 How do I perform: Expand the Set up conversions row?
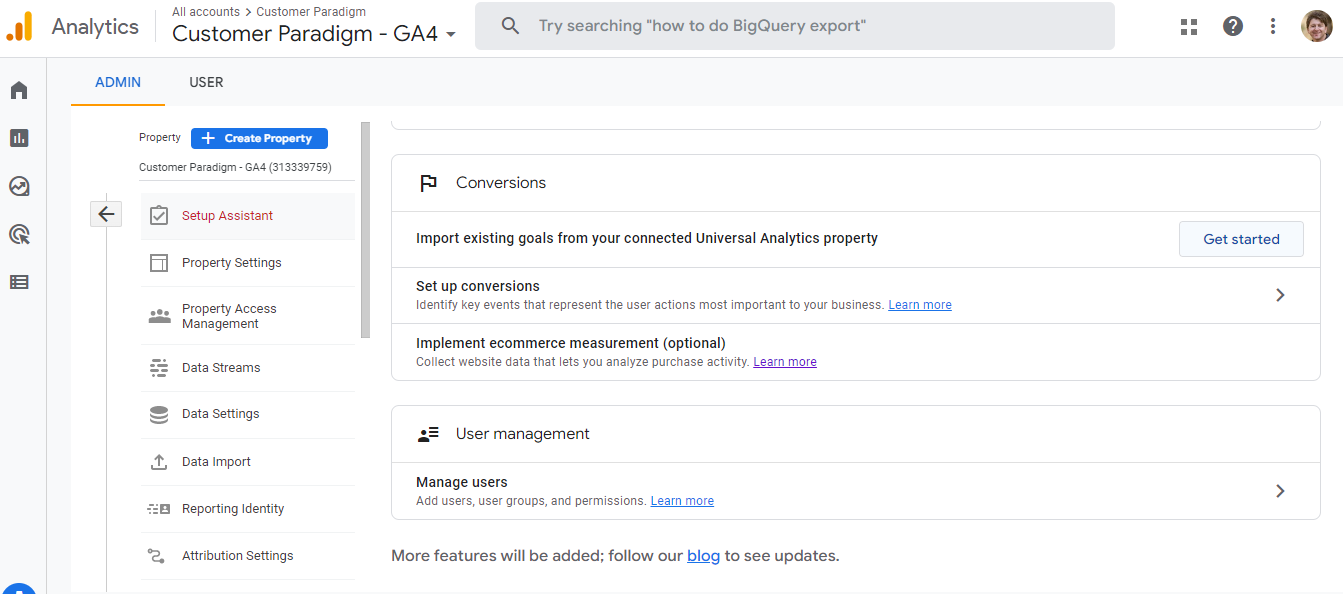coord(1280,295)
